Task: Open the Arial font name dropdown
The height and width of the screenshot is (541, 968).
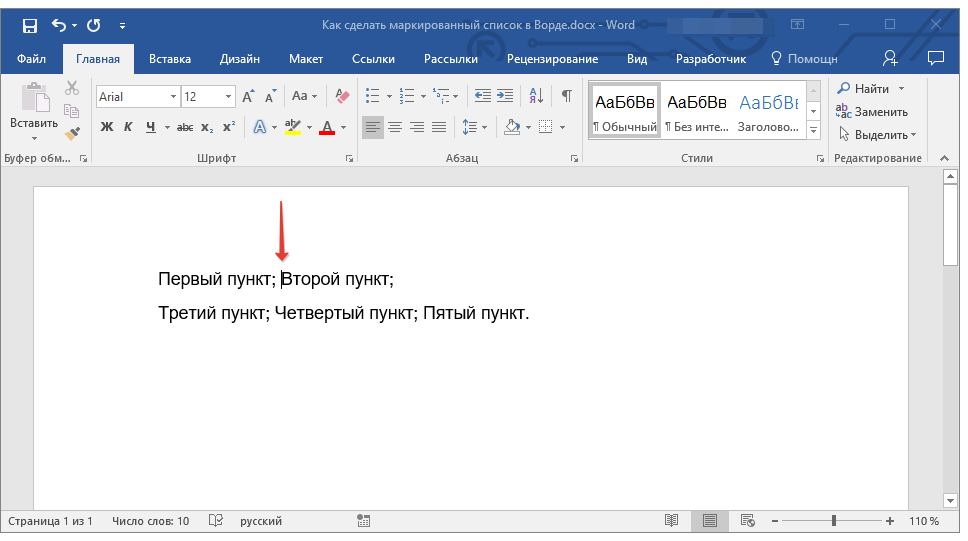Action: click(x=173, y=97)
